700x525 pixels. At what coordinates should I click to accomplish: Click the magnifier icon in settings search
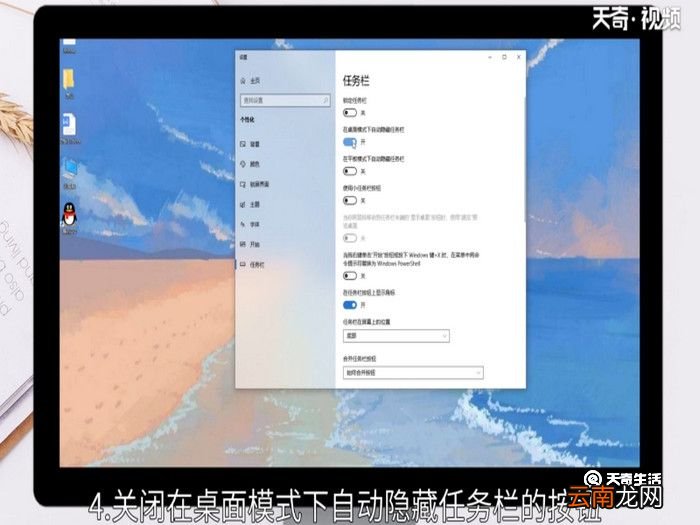(325, 100)
